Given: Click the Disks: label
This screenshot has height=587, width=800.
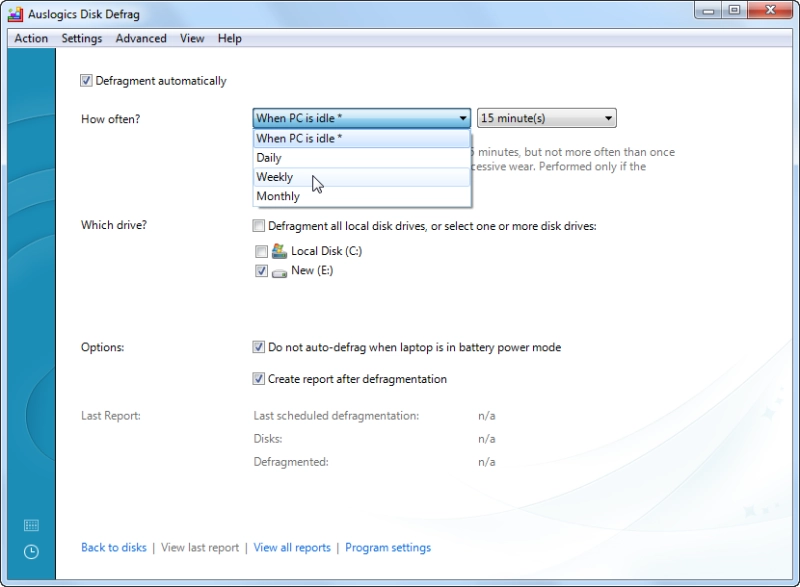Looking at the screenshot, I should coord(268,439).
